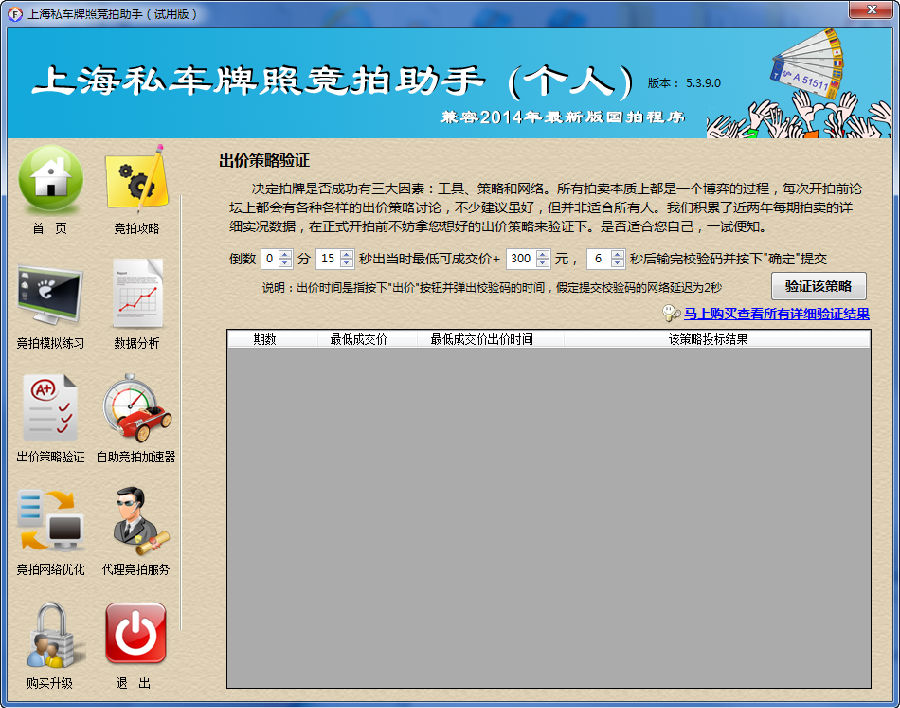
Task: Click the 期数 column header
Action: click(x=264, y=340)
